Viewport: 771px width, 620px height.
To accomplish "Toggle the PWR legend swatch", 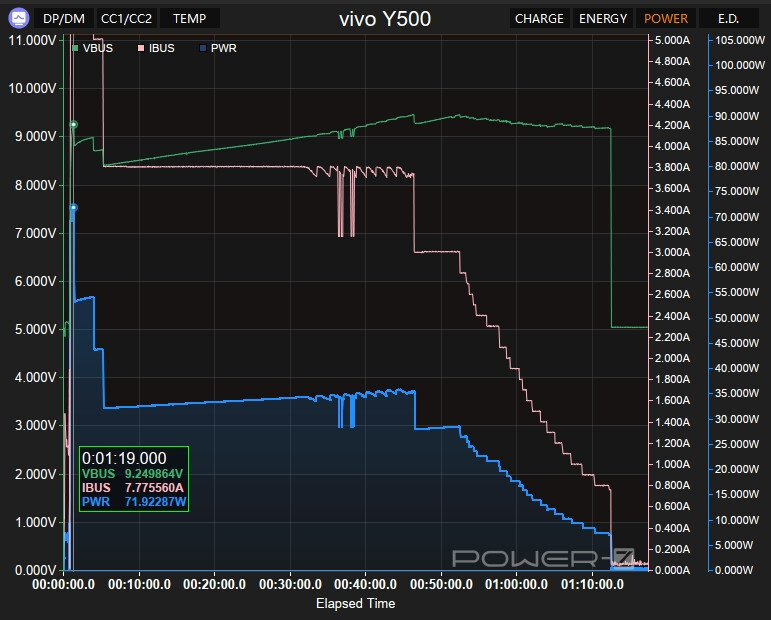I will 203,48.
